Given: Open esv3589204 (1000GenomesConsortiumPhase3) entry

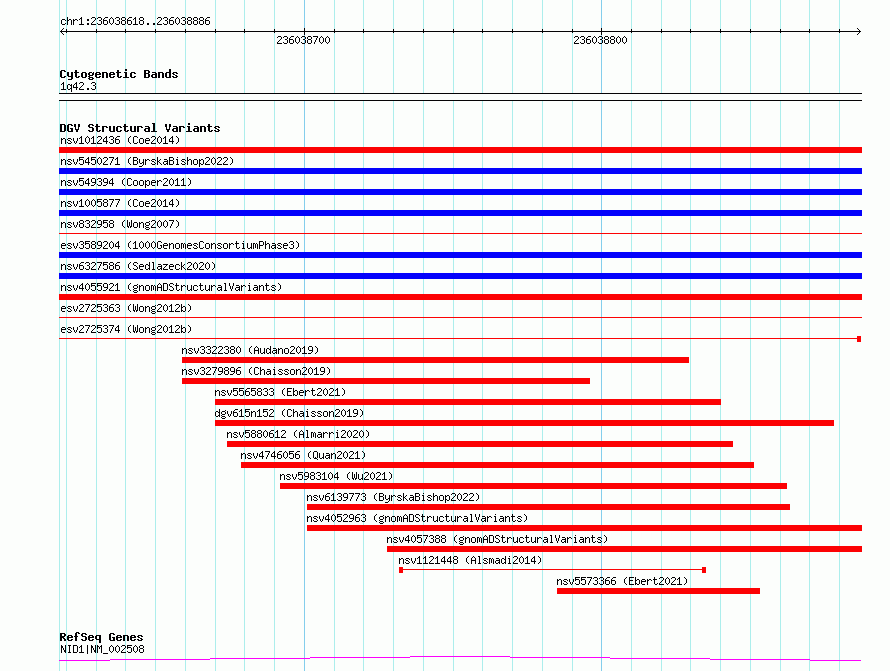Looking at the screenshot, I should pos(180,245).
